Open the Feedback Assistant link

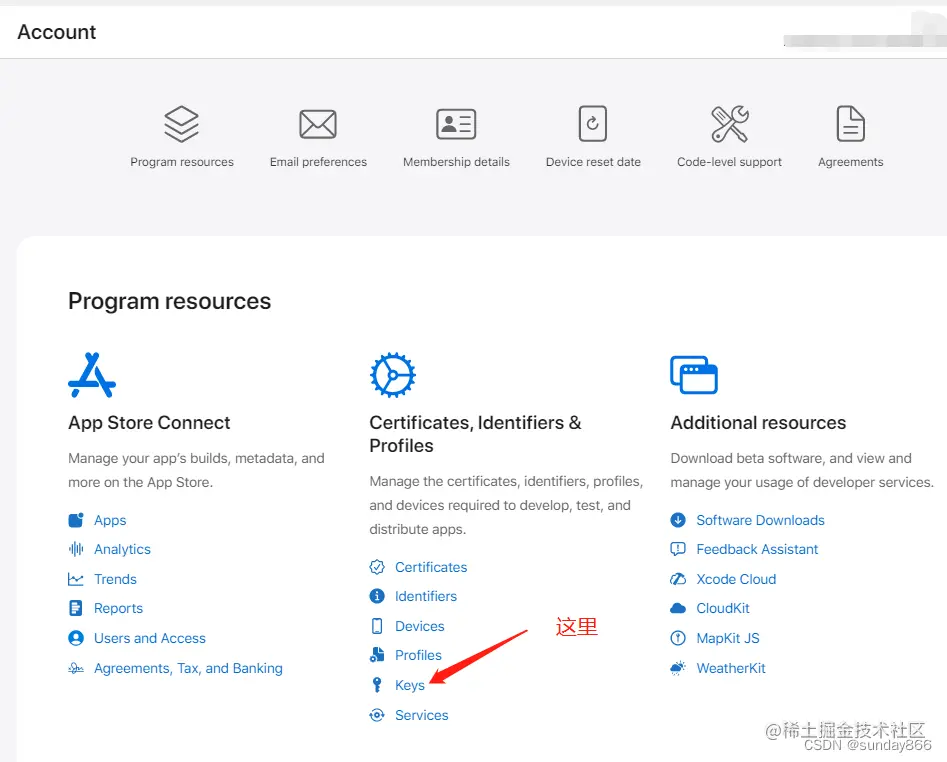757,549
